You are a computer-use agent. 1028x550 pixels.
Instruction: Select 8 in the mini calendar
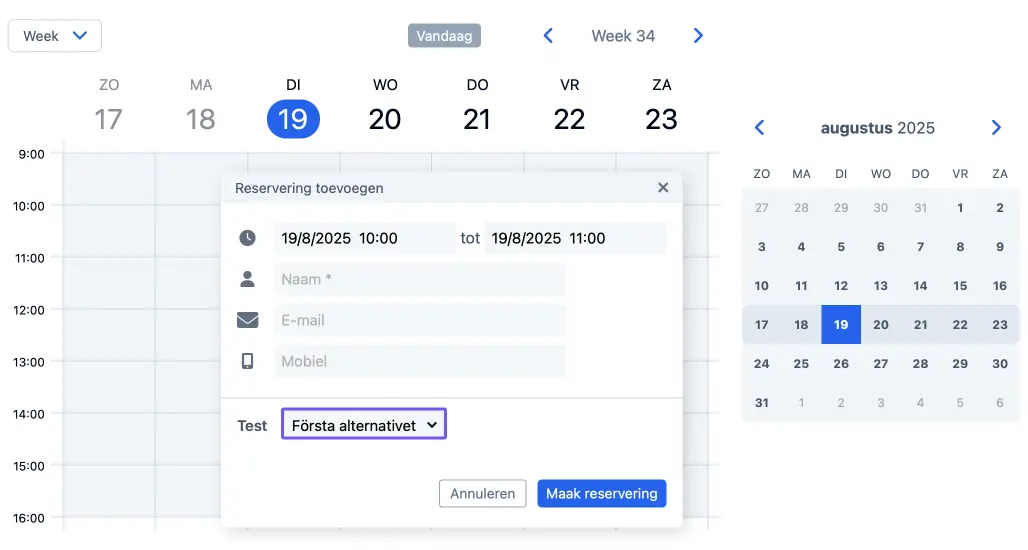click(960, 247)
